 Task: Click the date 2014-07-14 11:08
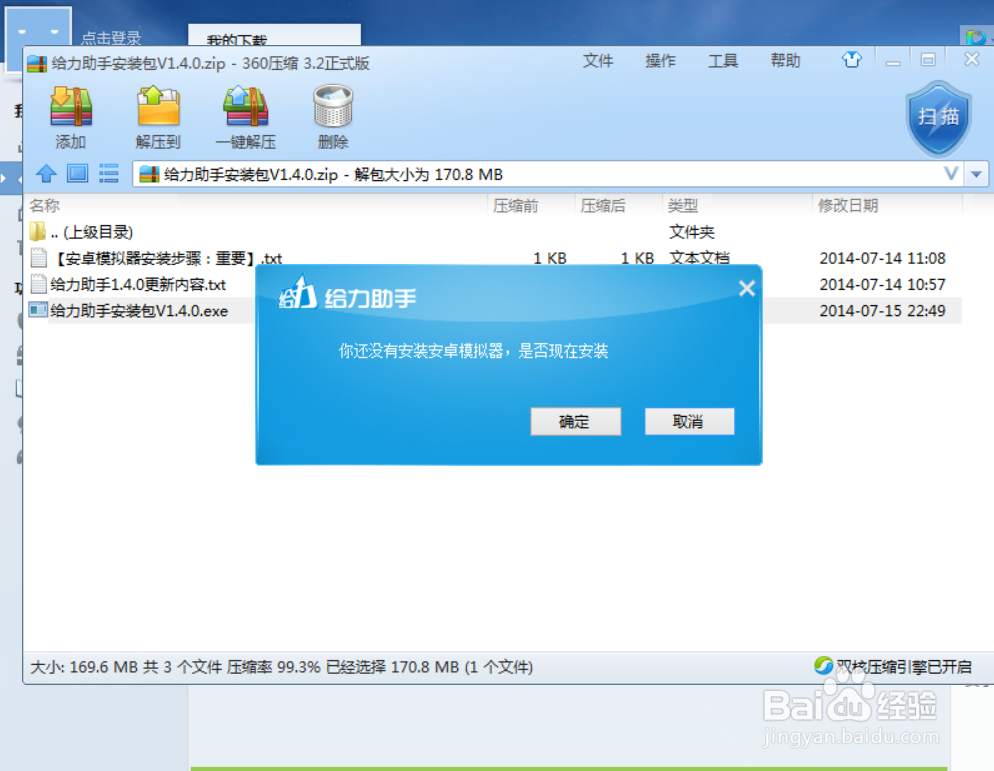click(882, 258)
